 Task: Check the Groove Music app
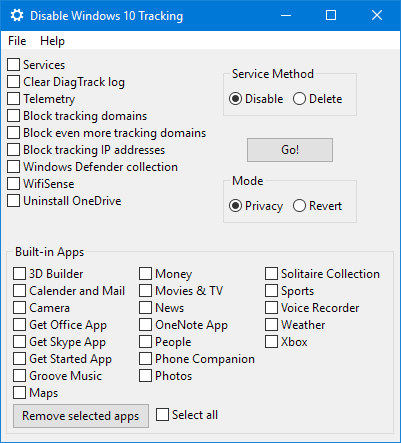19,376
